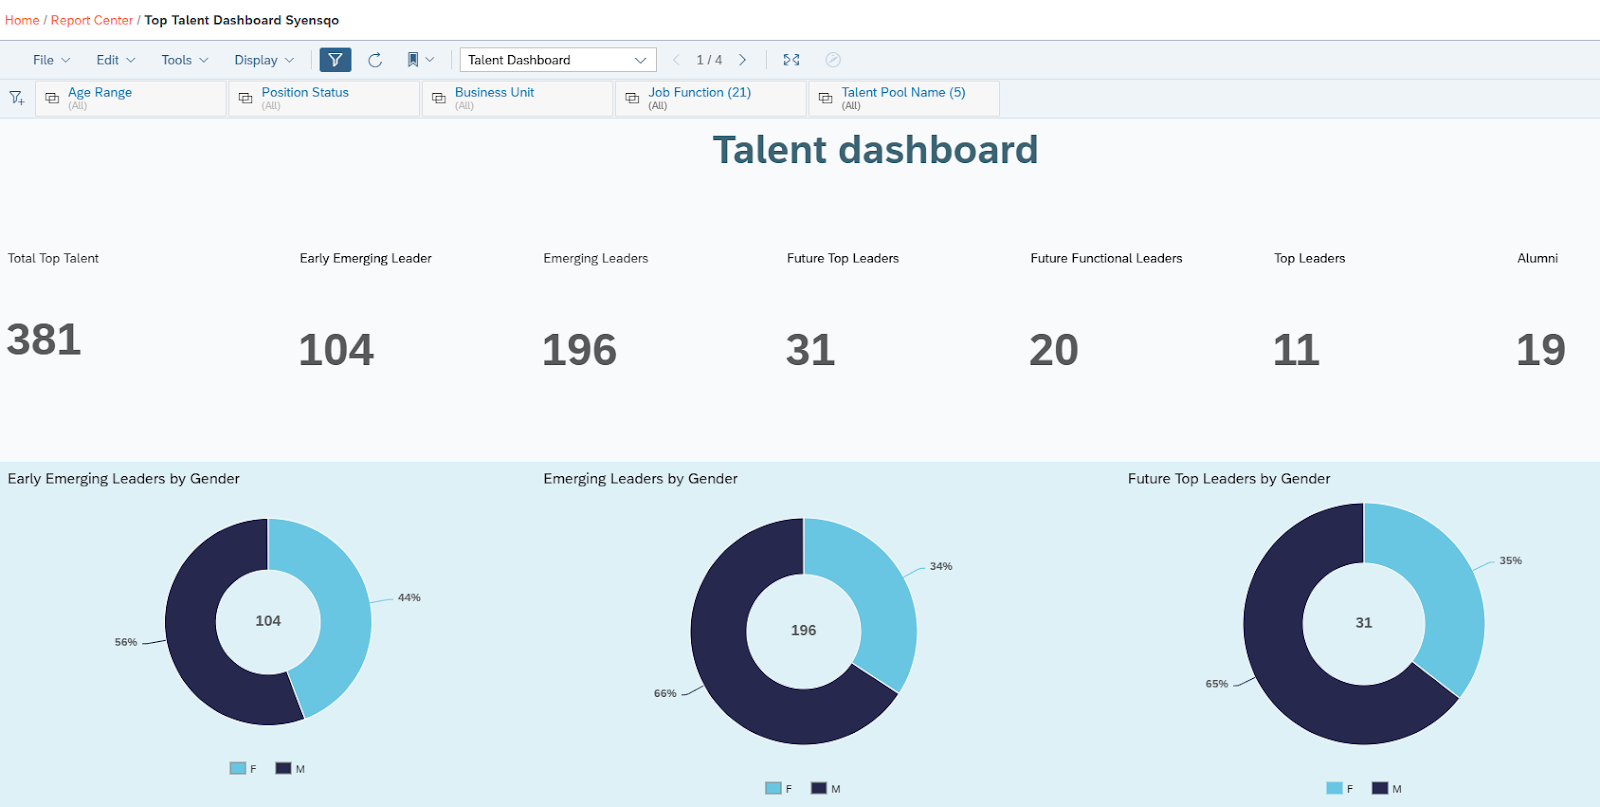Click the F legend swatch under Emerging Leaders chart
The width and height of the screenshot is (1600, 807).
773,788
